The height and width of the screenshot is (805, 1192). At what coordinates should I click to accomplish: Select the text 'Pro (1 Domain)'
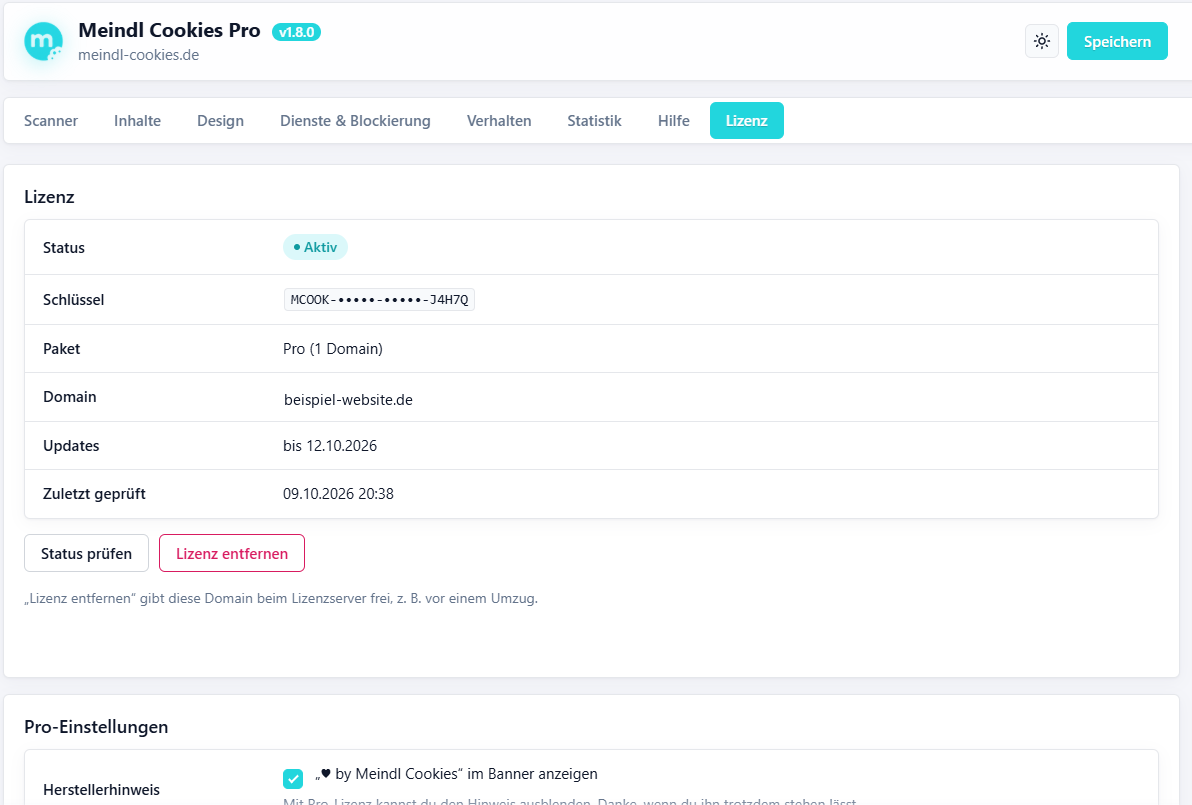[333, 349]
